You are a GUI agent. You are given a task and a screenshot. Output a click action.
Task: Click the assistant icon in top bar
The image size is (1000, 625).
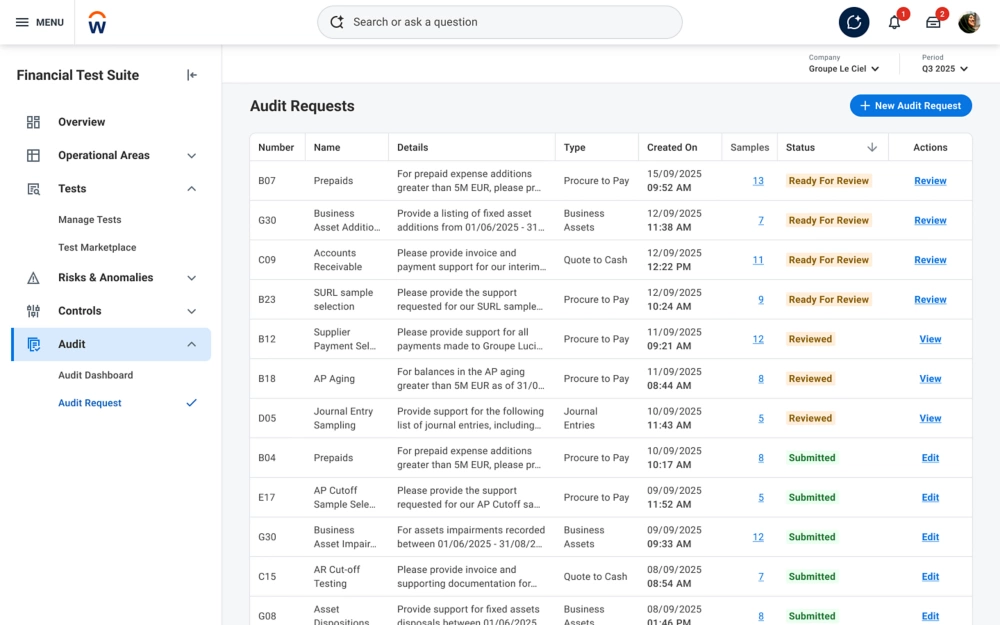tap(853, 22)
